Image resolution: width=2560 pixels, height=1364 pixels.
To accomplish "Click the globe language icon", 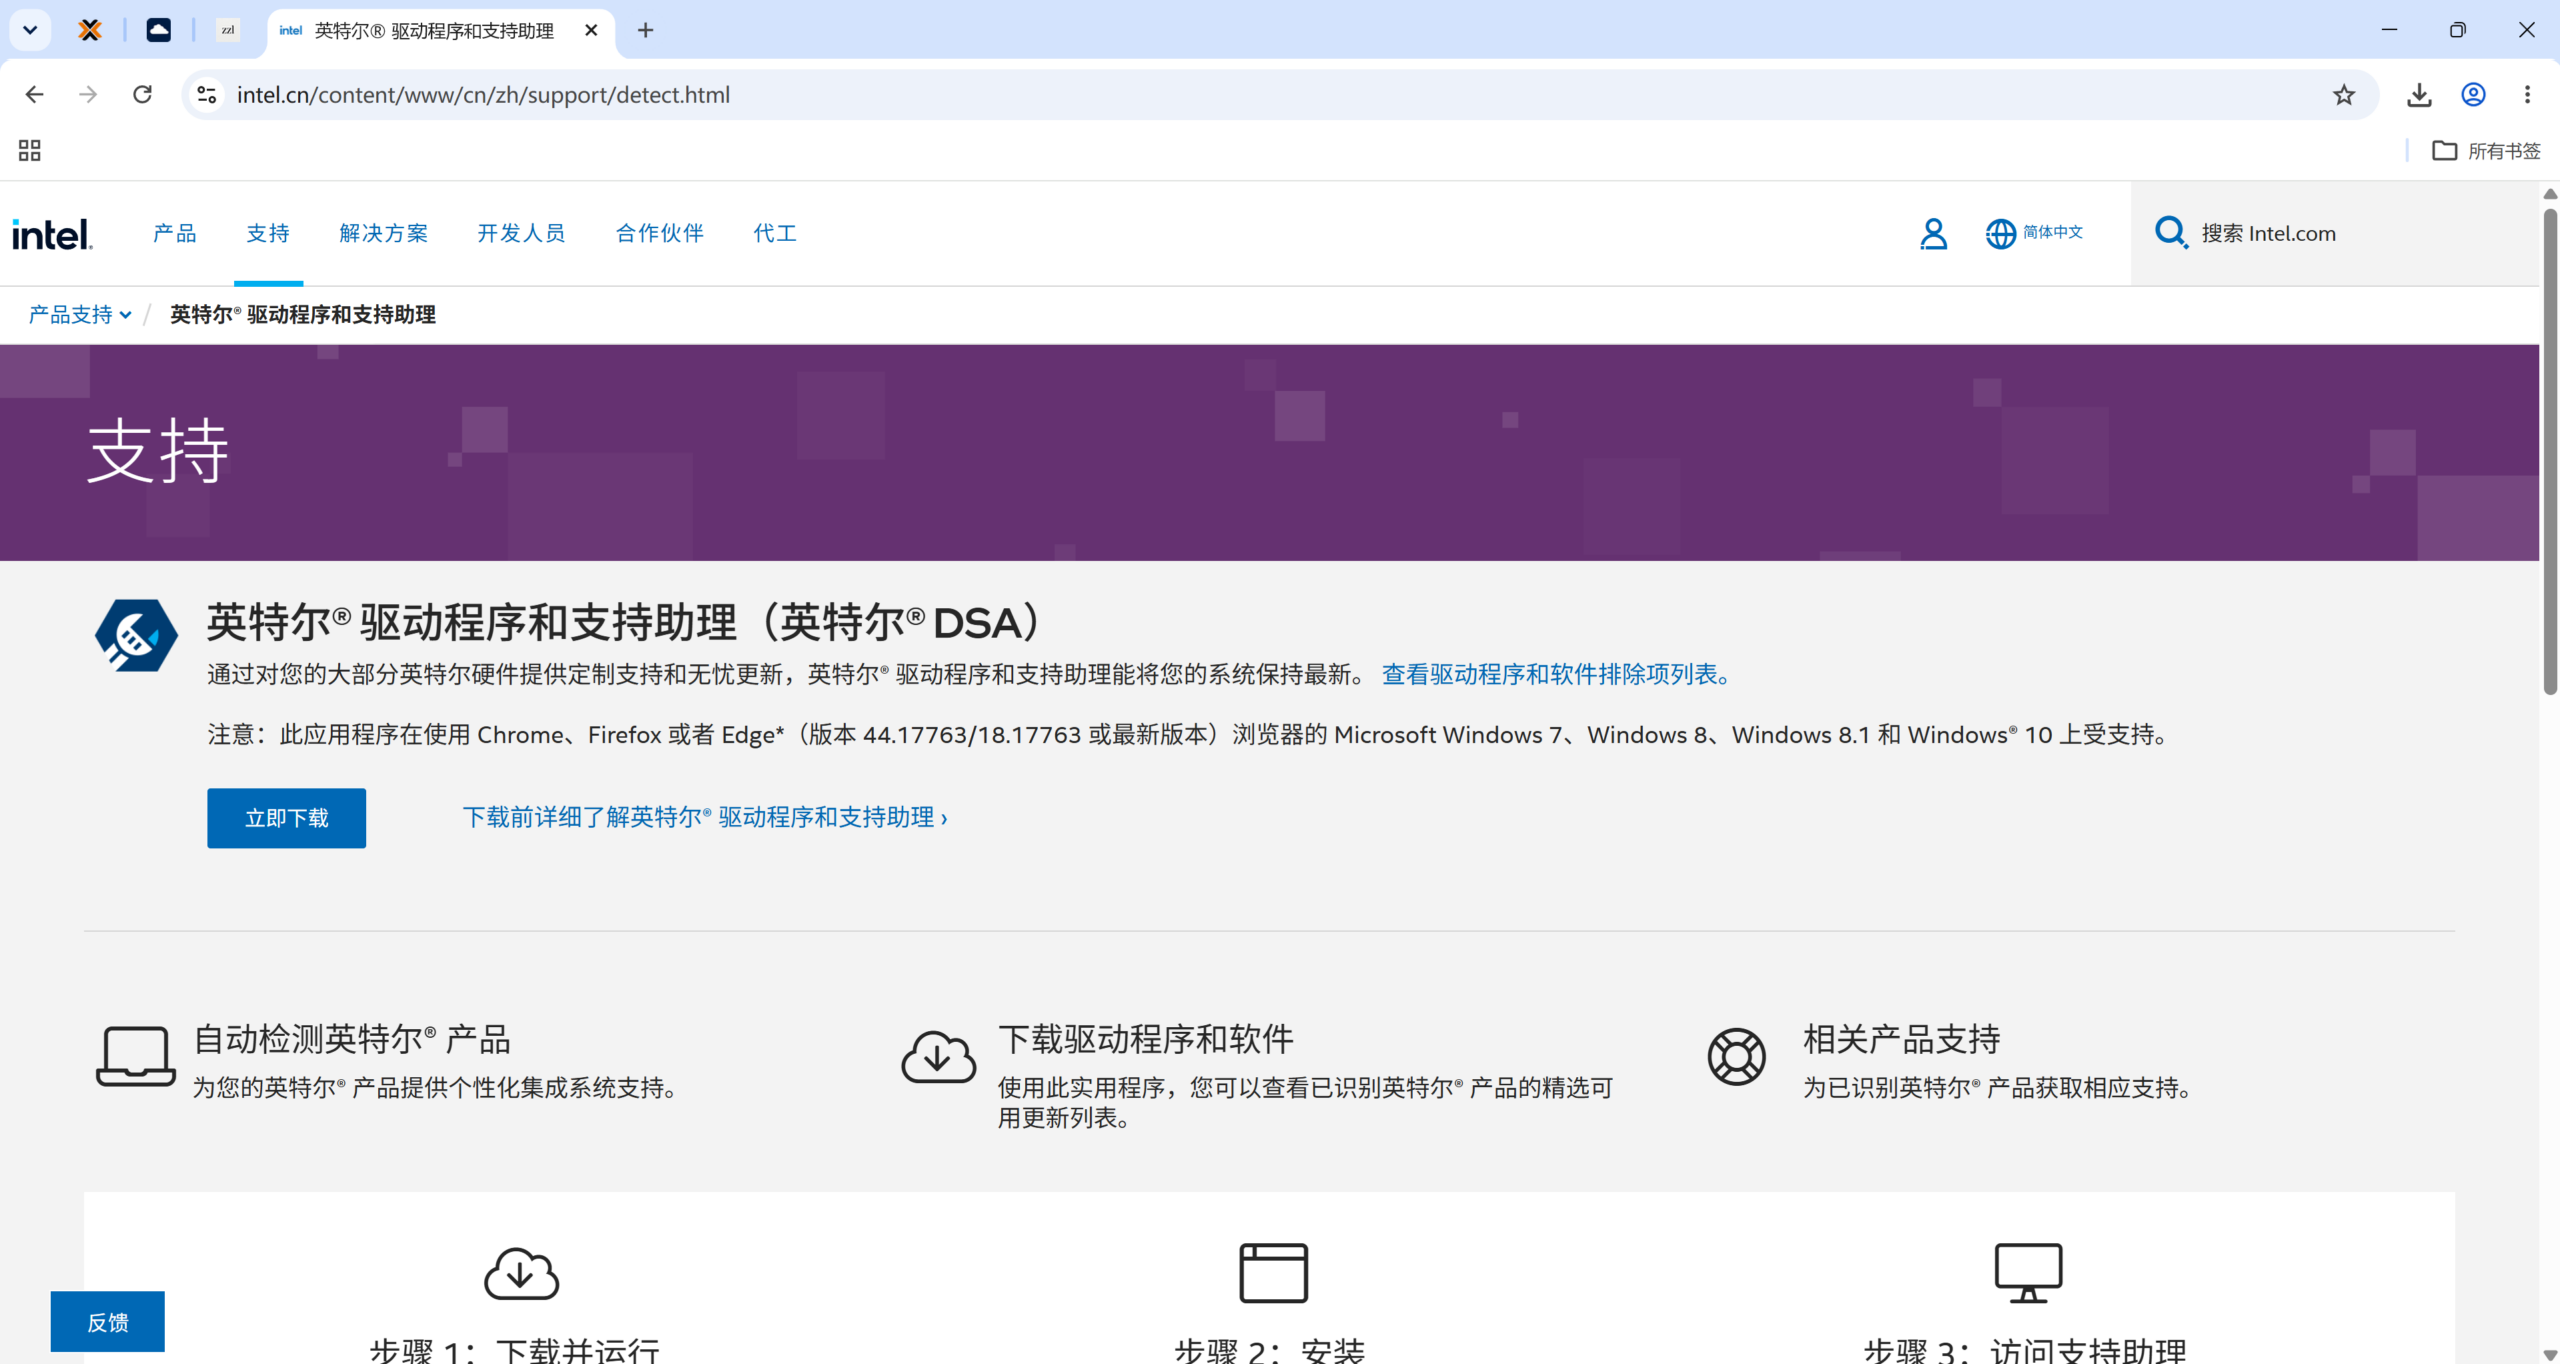I will click(2000, 234).
